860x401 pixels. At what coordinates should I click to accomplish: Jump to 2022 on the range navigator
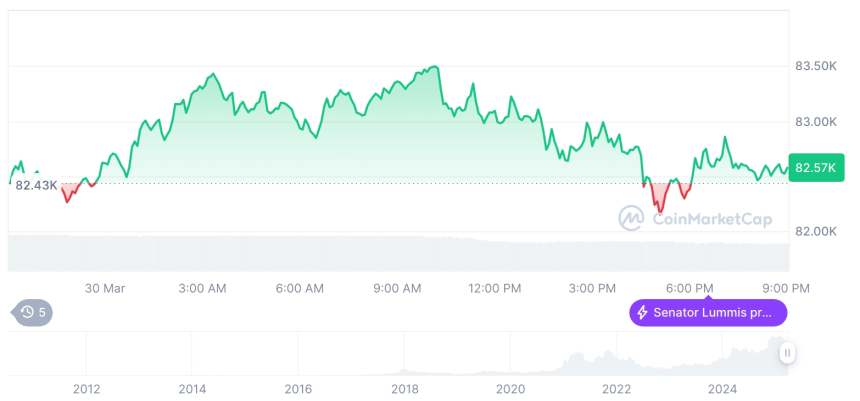[617, 389]
